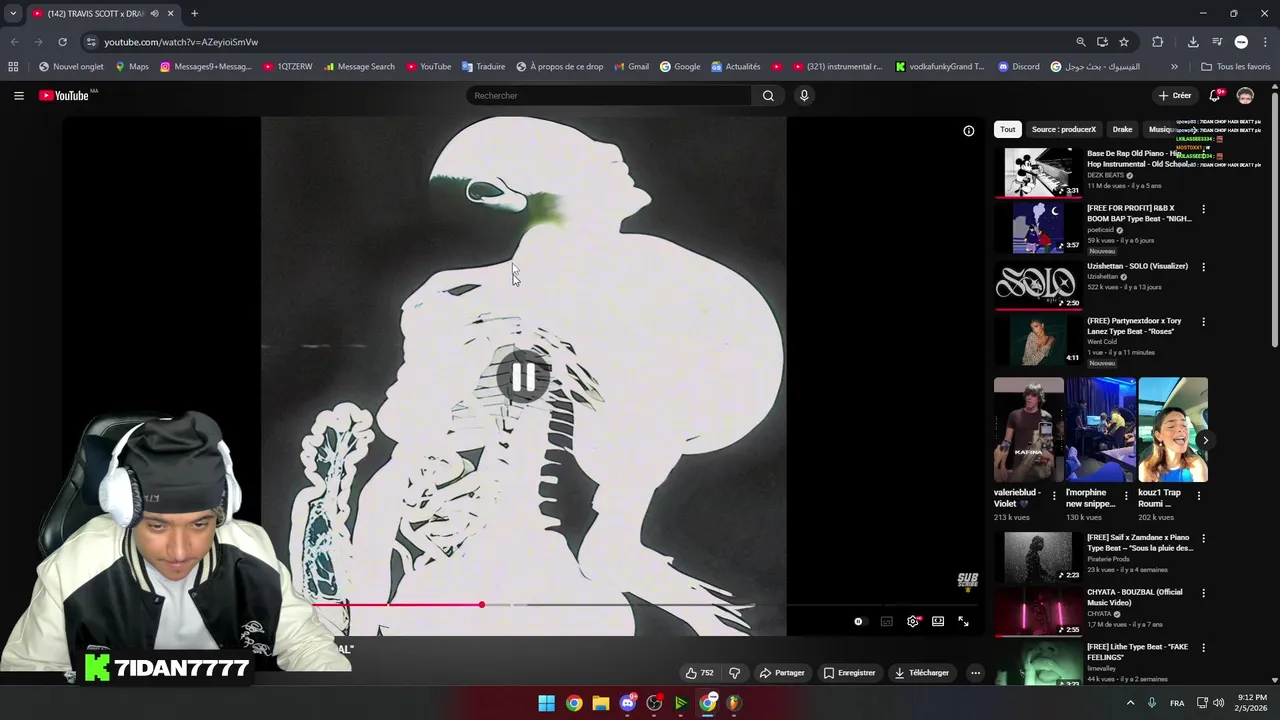The image size is (1280, 720).
Task: Show hidden system tray icons
Action: 1131,703
